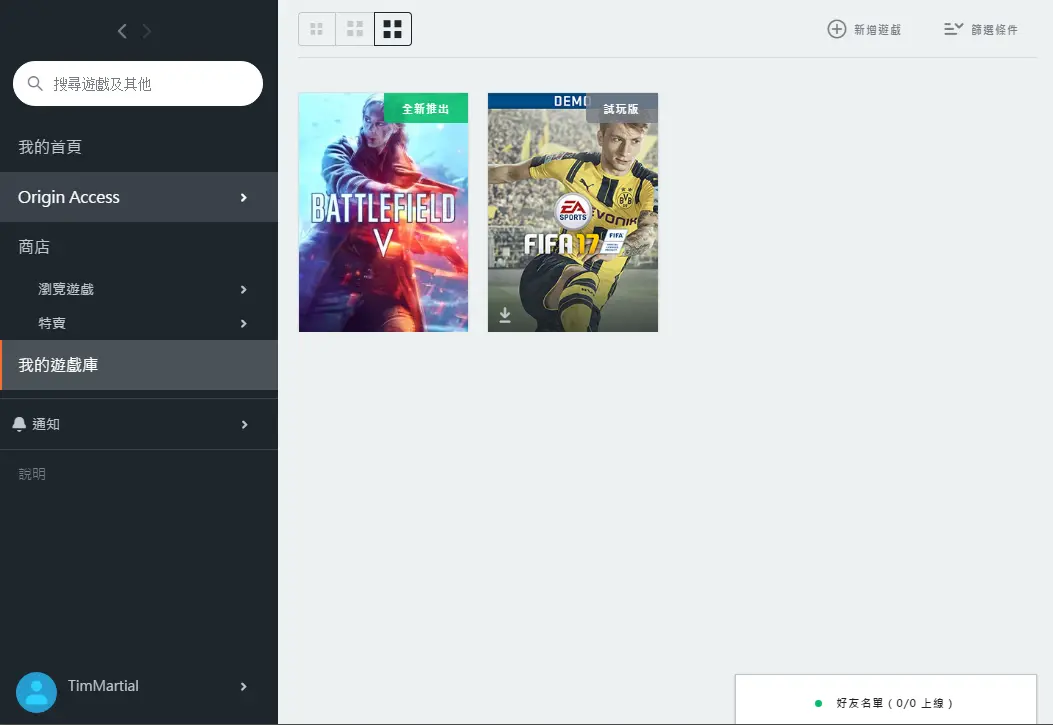Click the 通知 bell icon
1053x725 pixels.
19,424
